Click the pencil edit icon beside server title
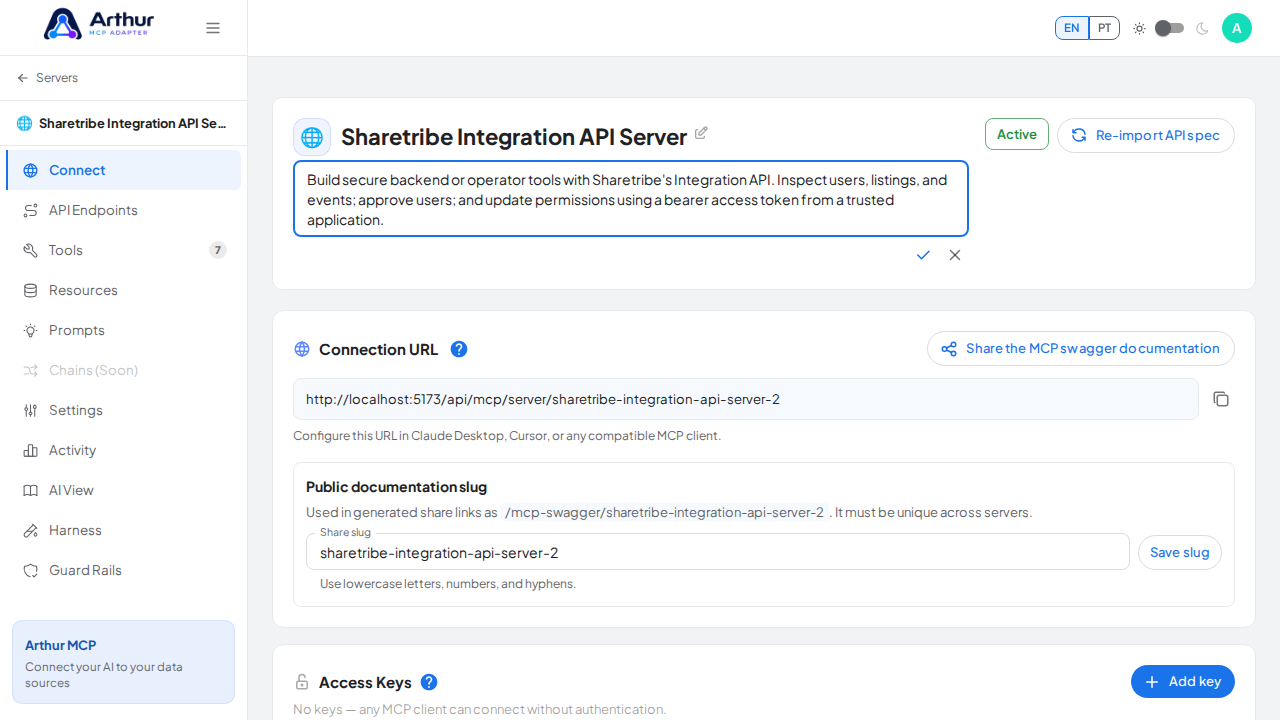1280x720 pixels. point(701,133)
